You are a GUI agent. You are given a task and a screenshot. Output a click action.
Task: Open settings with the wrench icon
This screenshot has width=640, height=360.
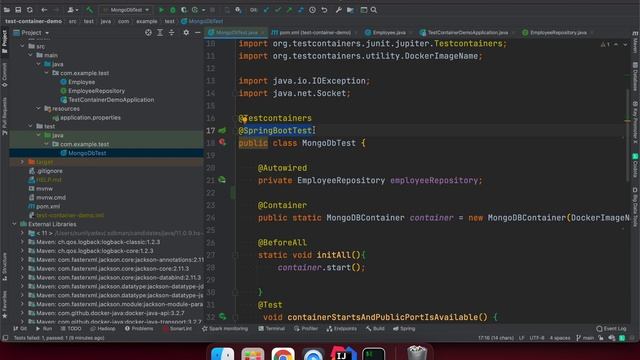tap(339, 10)
